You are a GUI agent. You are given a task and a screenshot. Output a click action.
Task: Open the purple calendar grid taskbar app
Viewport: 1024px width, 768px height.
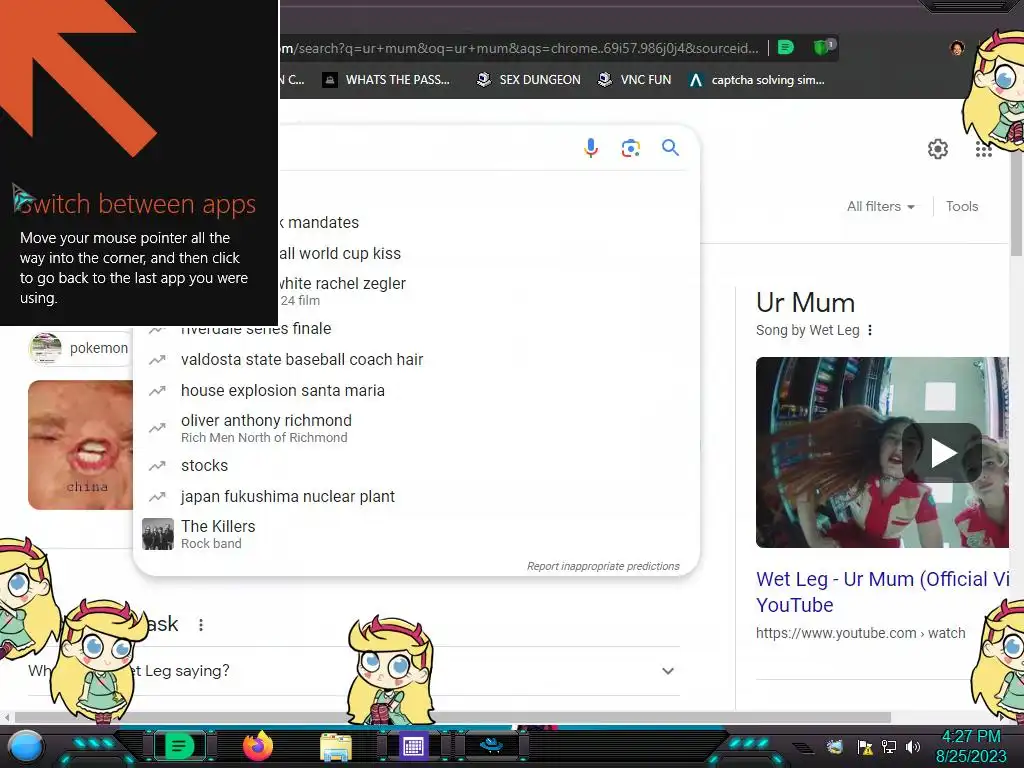point(413,746)
